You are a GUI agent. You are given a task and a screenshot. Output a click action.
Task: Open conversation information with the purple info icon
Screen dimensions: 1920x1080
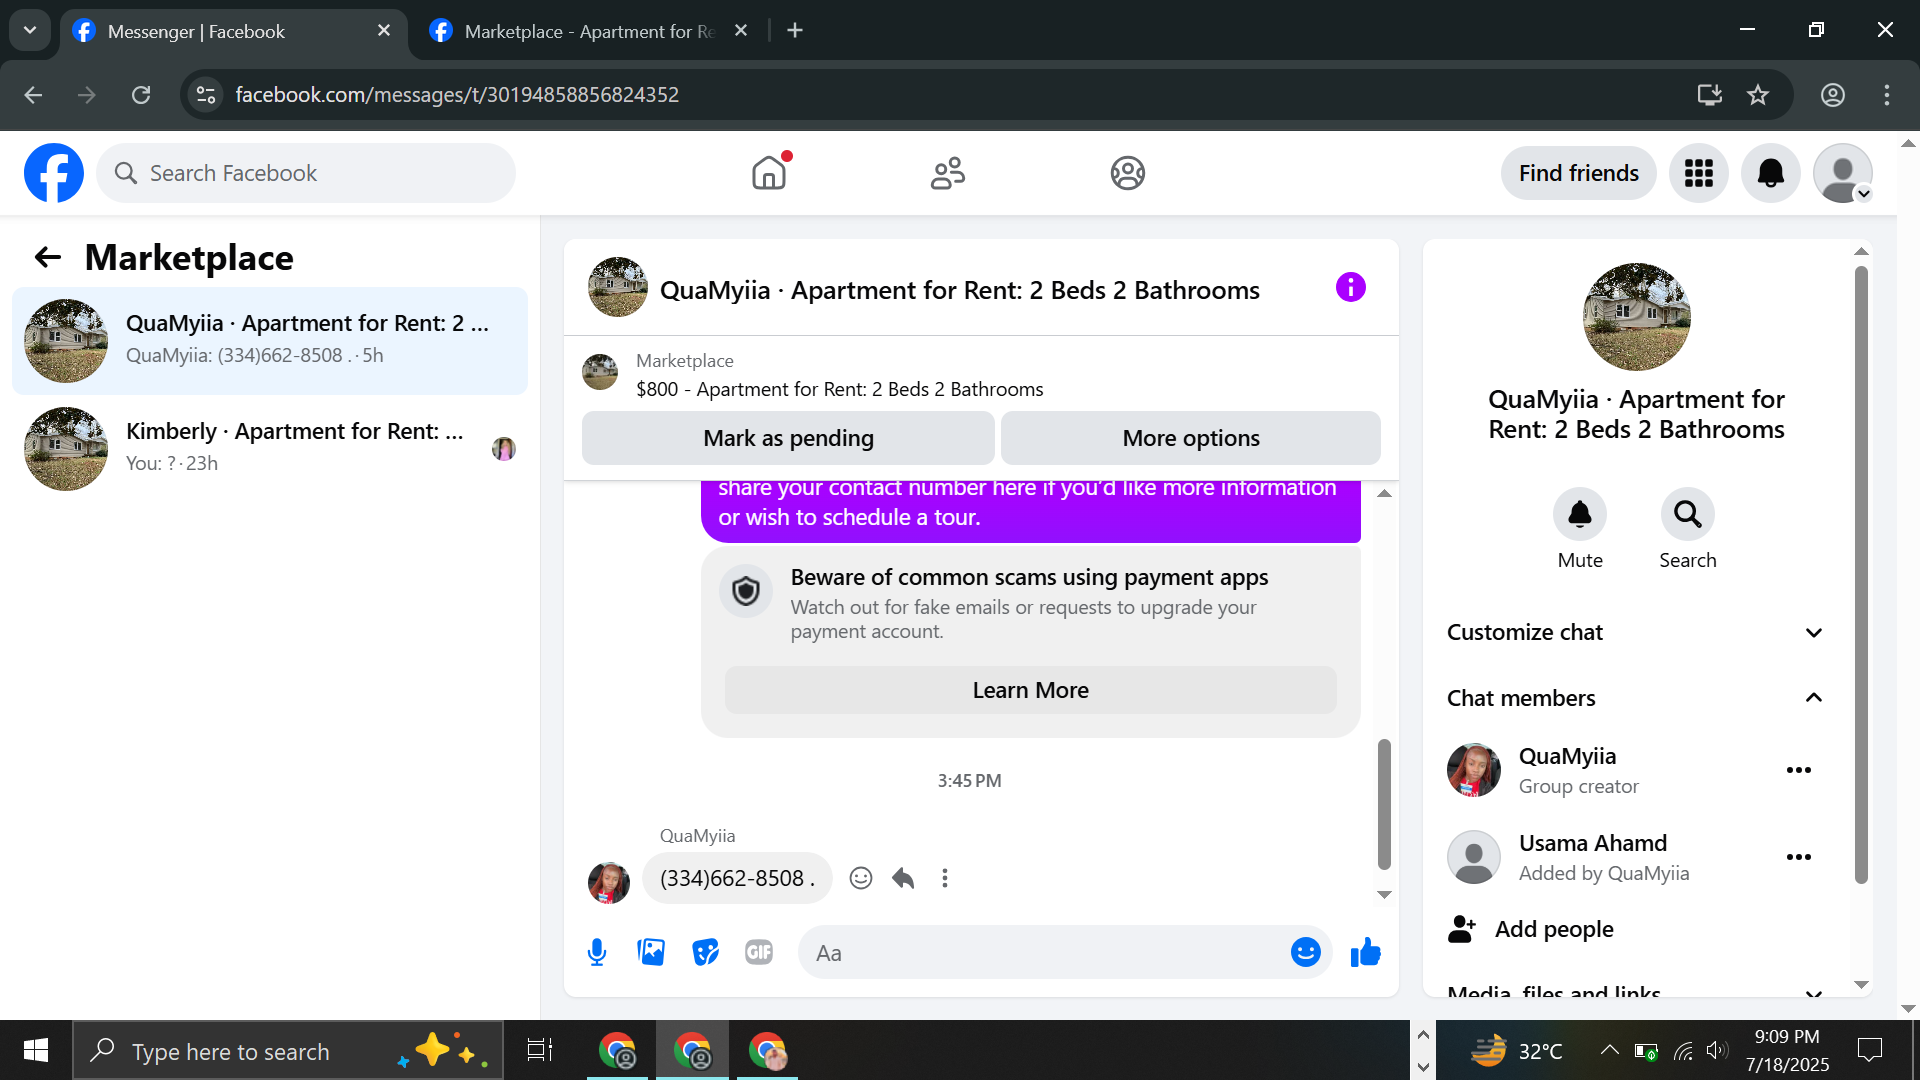coord(1351,288)
